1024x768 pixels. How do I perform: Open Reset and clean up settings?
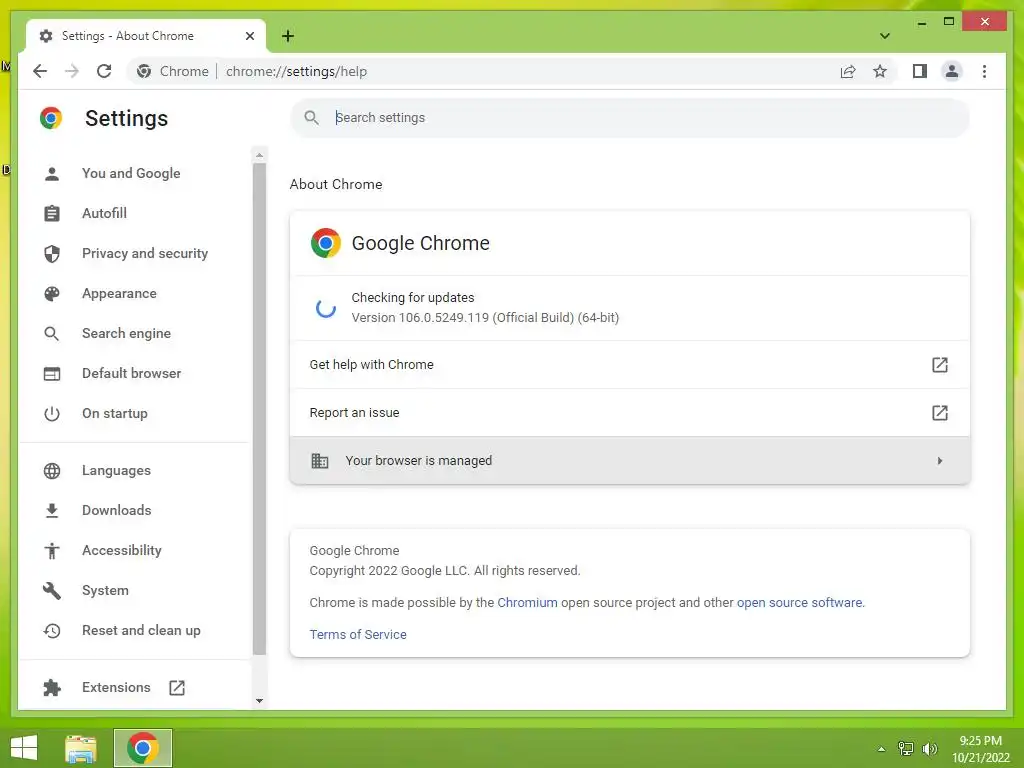click(141, 630)
